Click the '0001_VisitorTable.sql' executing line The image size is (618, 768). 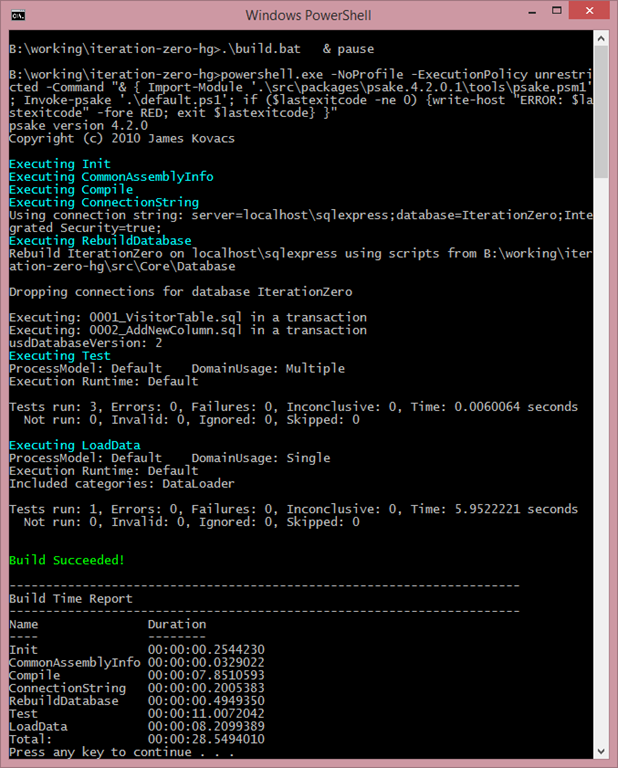point(188,317)
